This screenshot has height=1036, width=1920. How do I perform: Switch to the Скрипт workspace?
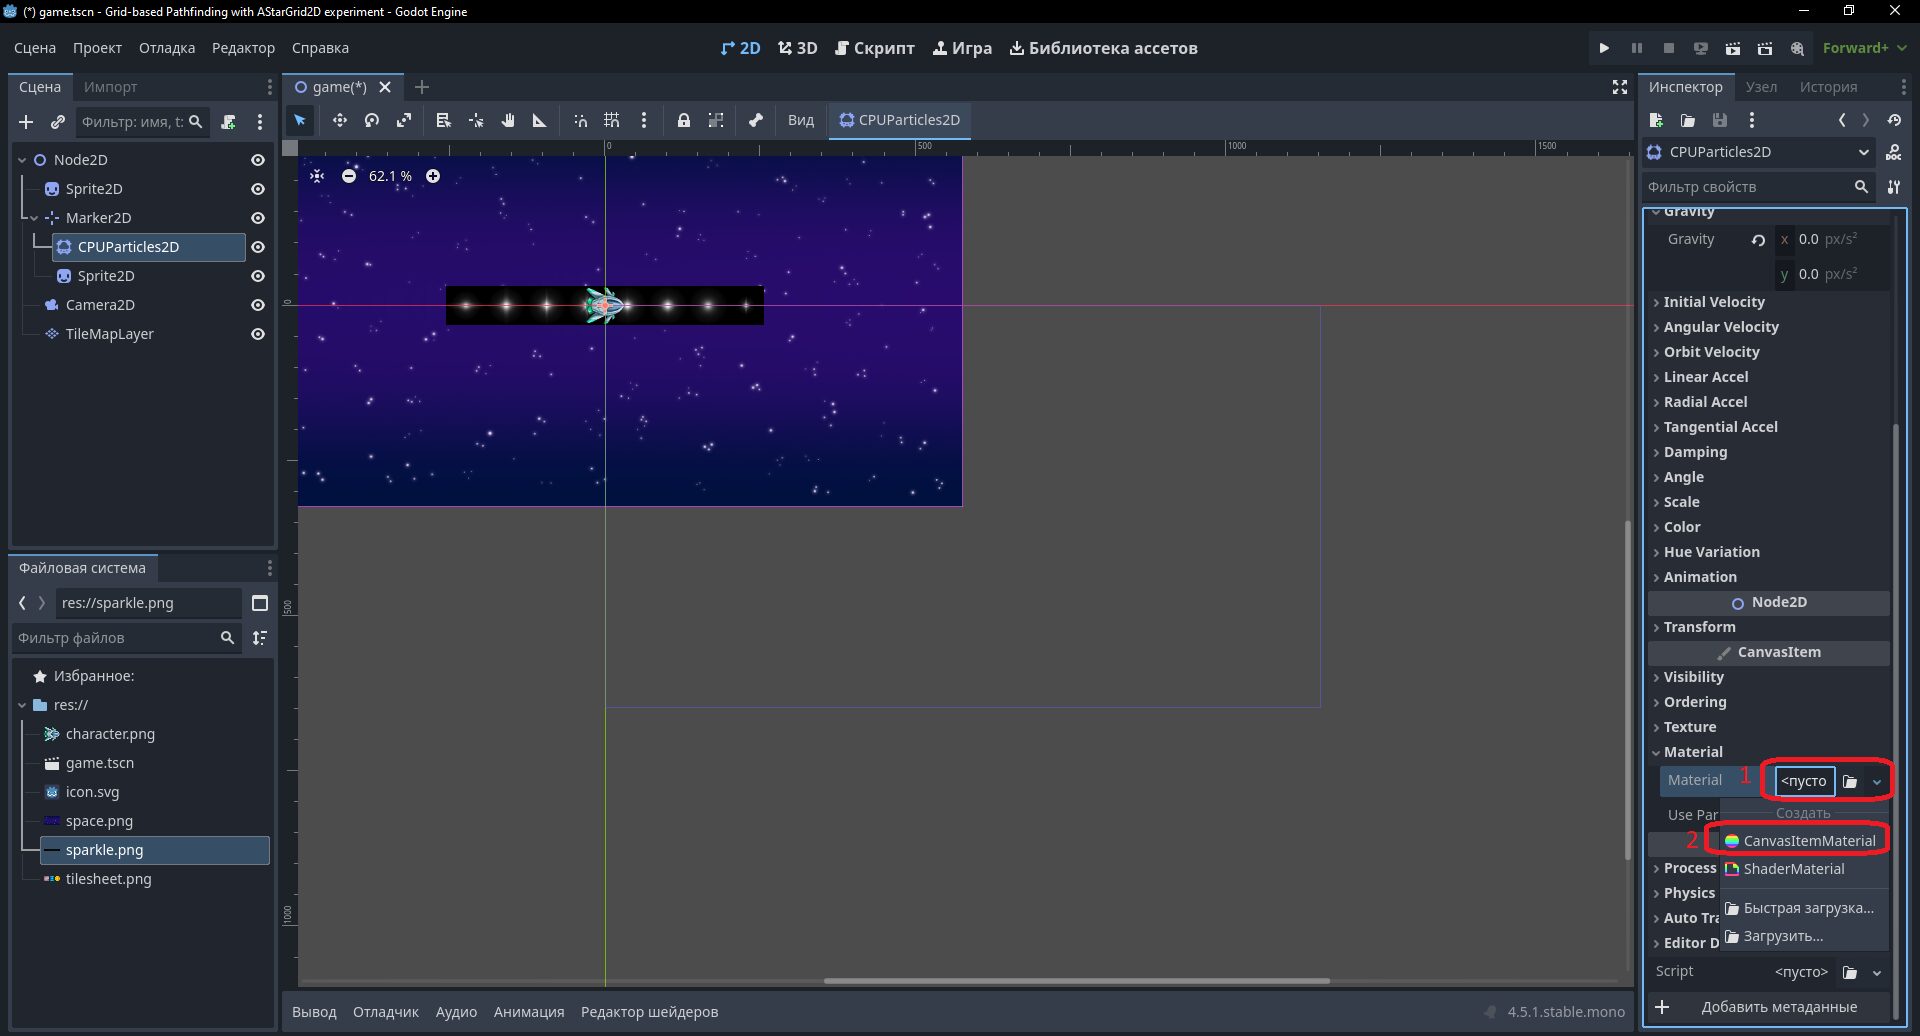pyautogui.click(x=875, y=48)
